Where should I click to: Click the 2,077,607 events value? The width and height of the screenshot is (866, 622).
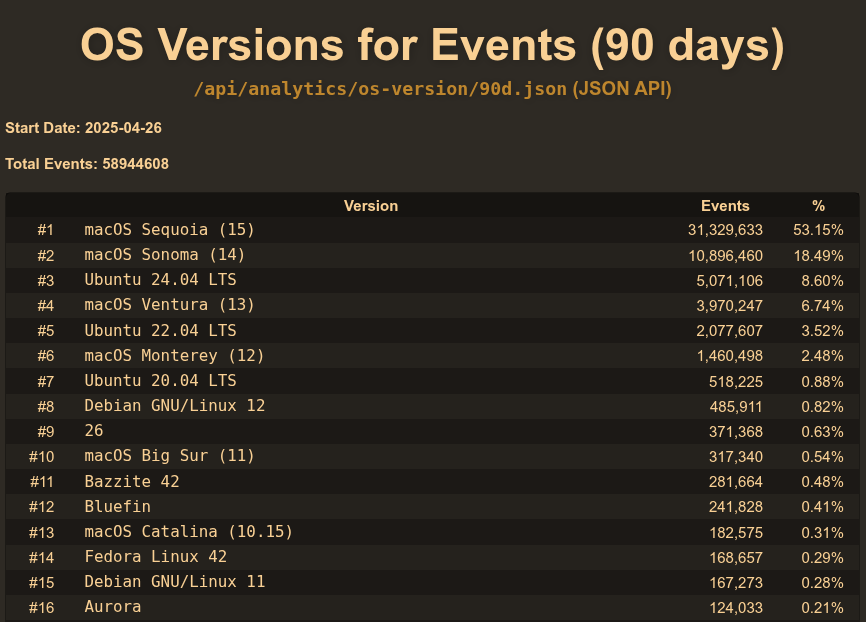point(729,331)
